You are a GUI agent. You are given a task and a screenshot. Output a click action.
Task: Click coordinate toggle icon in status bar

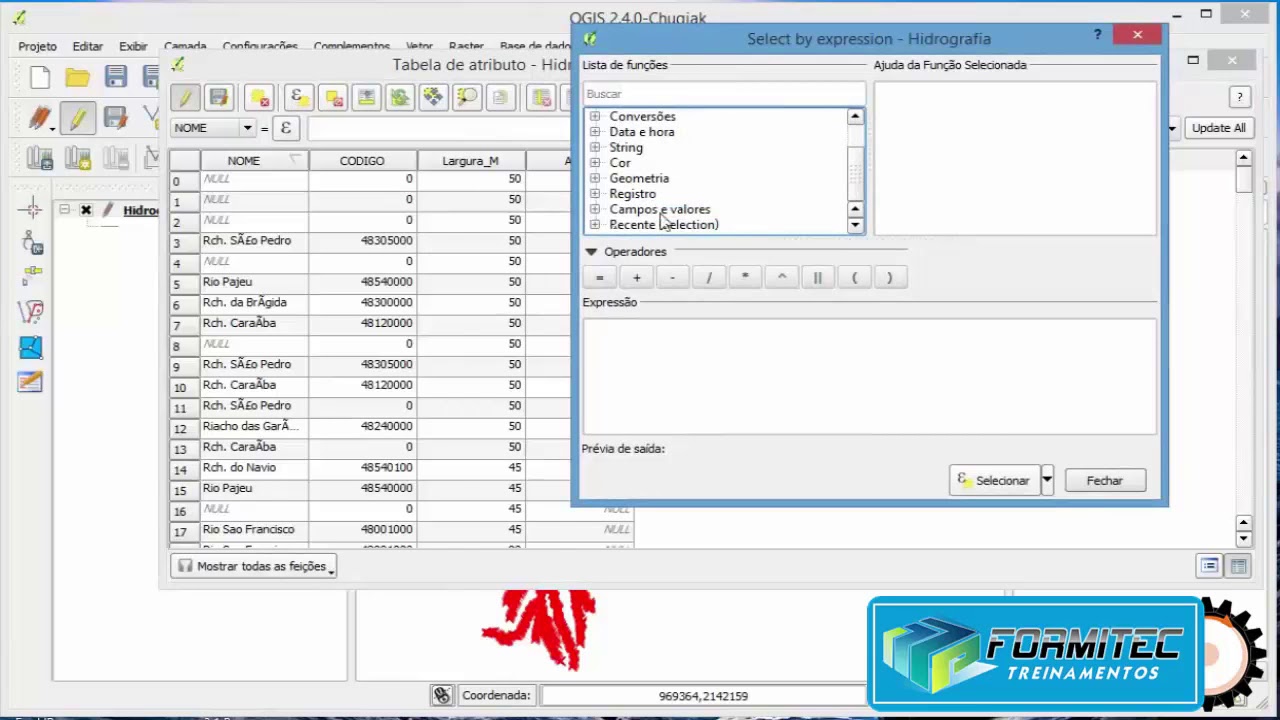[x=441, y=695]
